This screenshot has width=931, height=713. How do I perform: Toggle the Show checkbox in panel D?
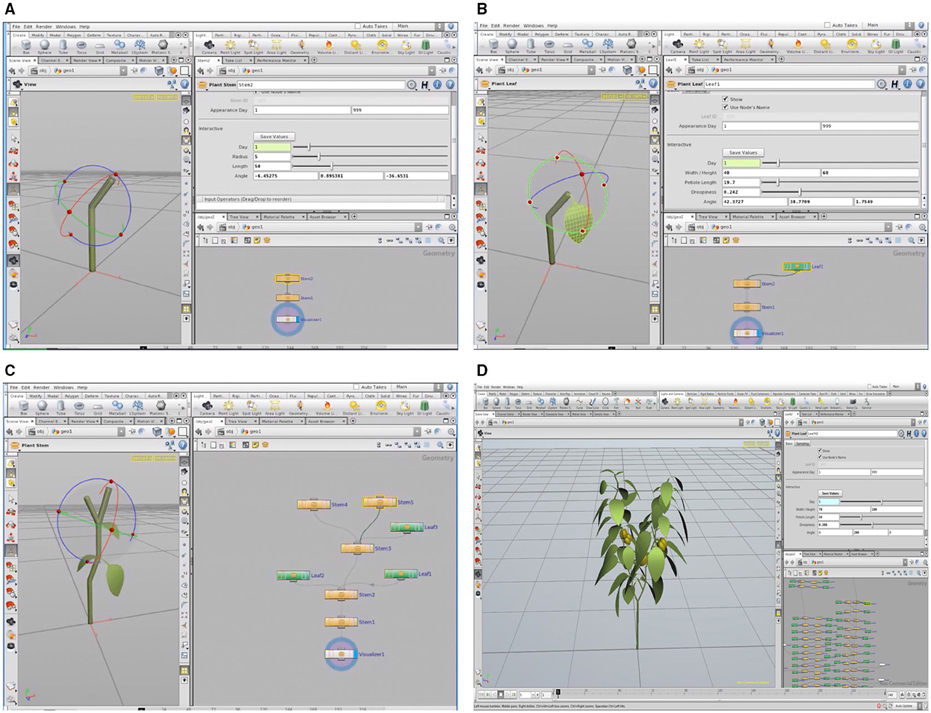(820, 451)
